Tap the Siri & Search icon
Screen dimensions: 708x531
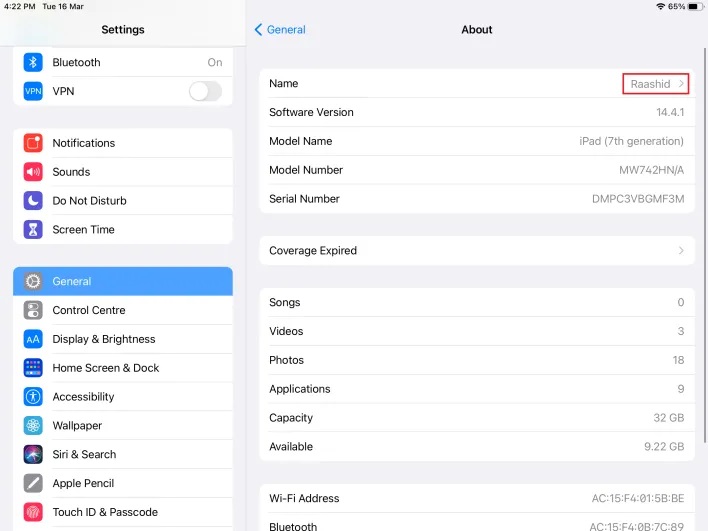(33, 455)
